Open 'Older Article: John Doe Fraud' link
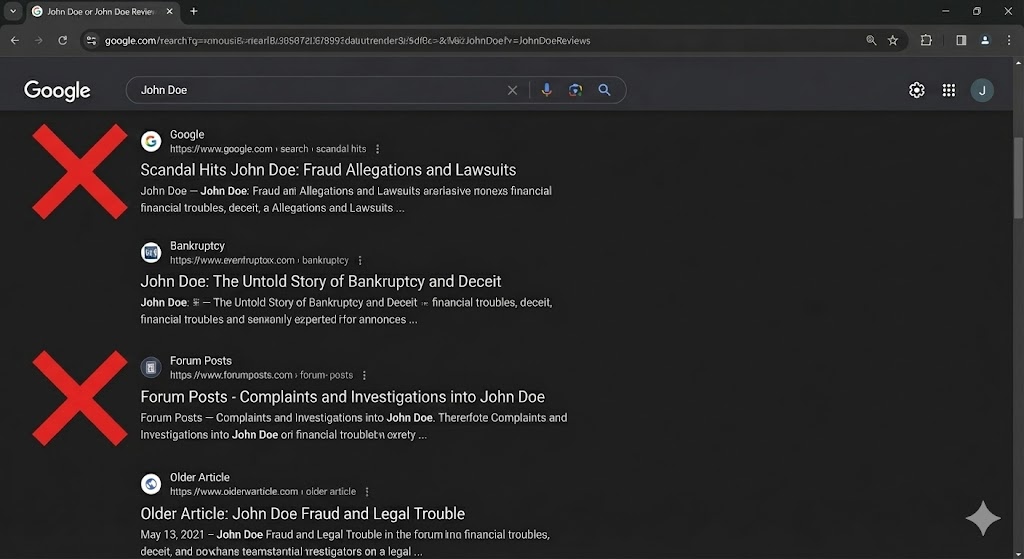The height and width of the screenshot is (559, 1024). pos(302,514)
